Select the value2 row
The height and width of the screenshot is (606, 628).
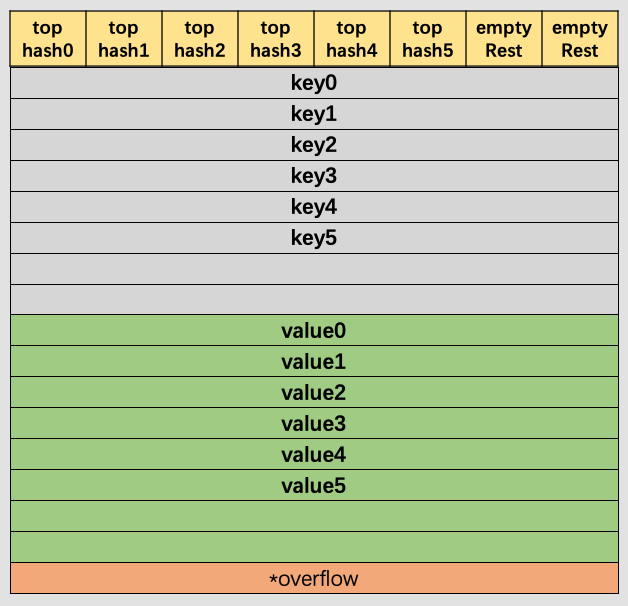coord(314,393)
